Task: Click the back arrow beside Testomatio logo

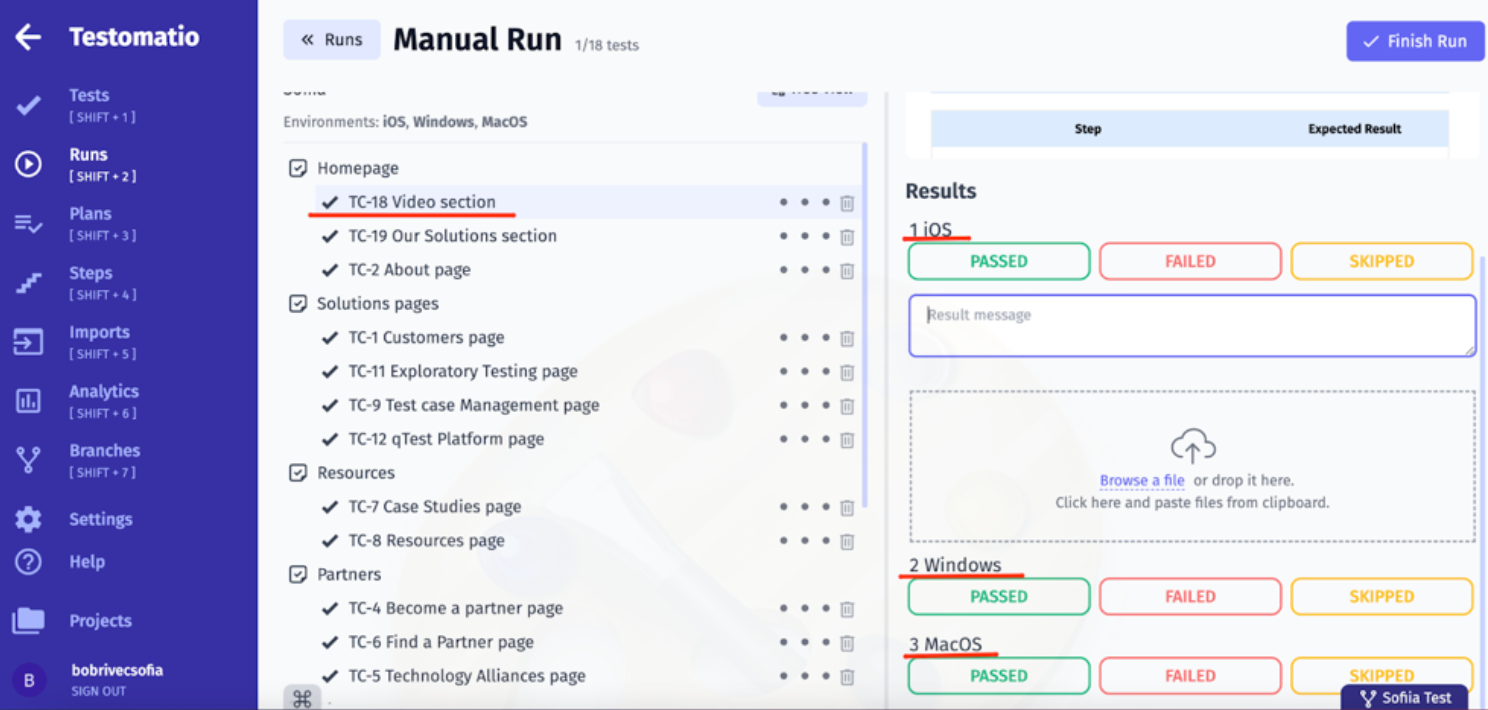Action: click(28, 38)
